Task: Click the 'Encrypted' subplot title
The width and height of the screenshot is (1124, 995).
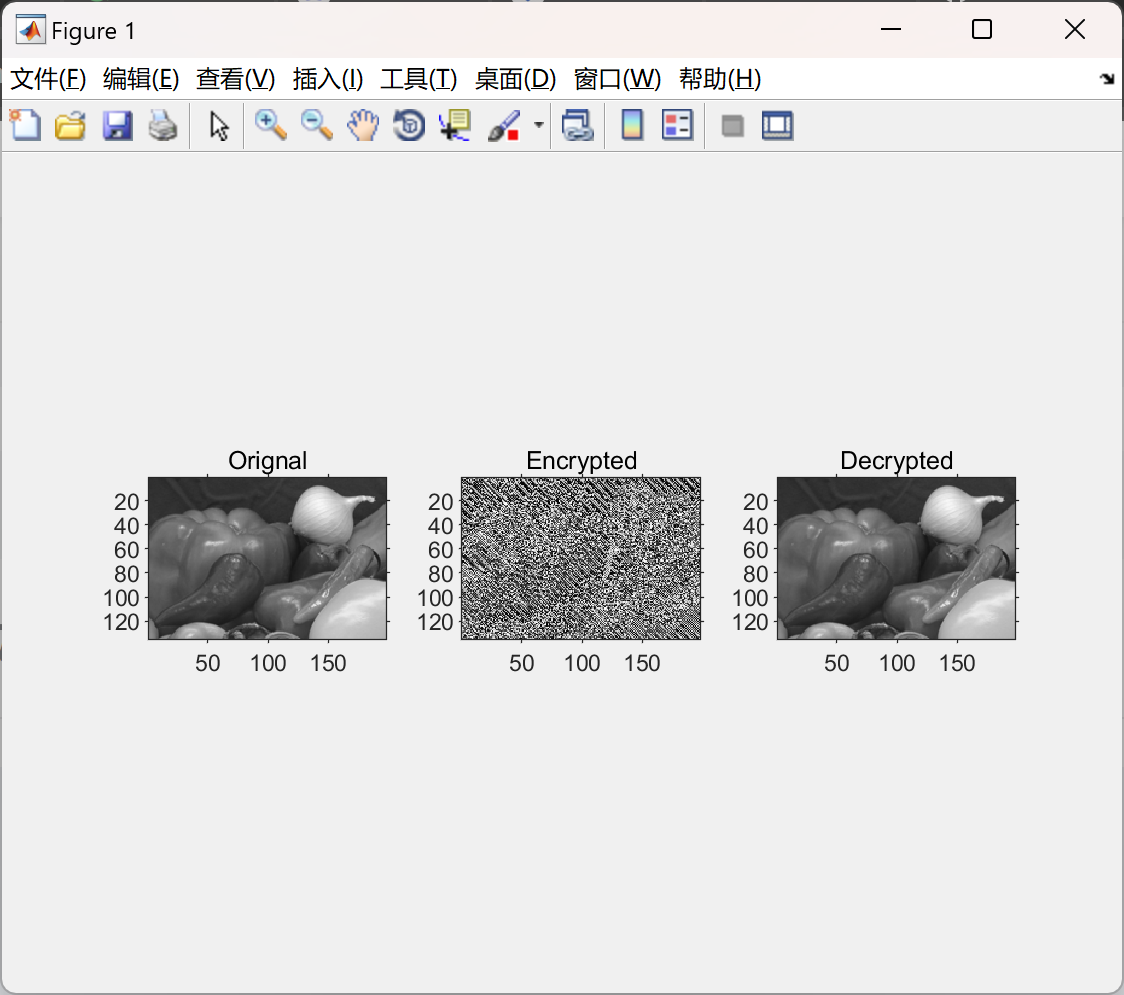Action: 581,460
